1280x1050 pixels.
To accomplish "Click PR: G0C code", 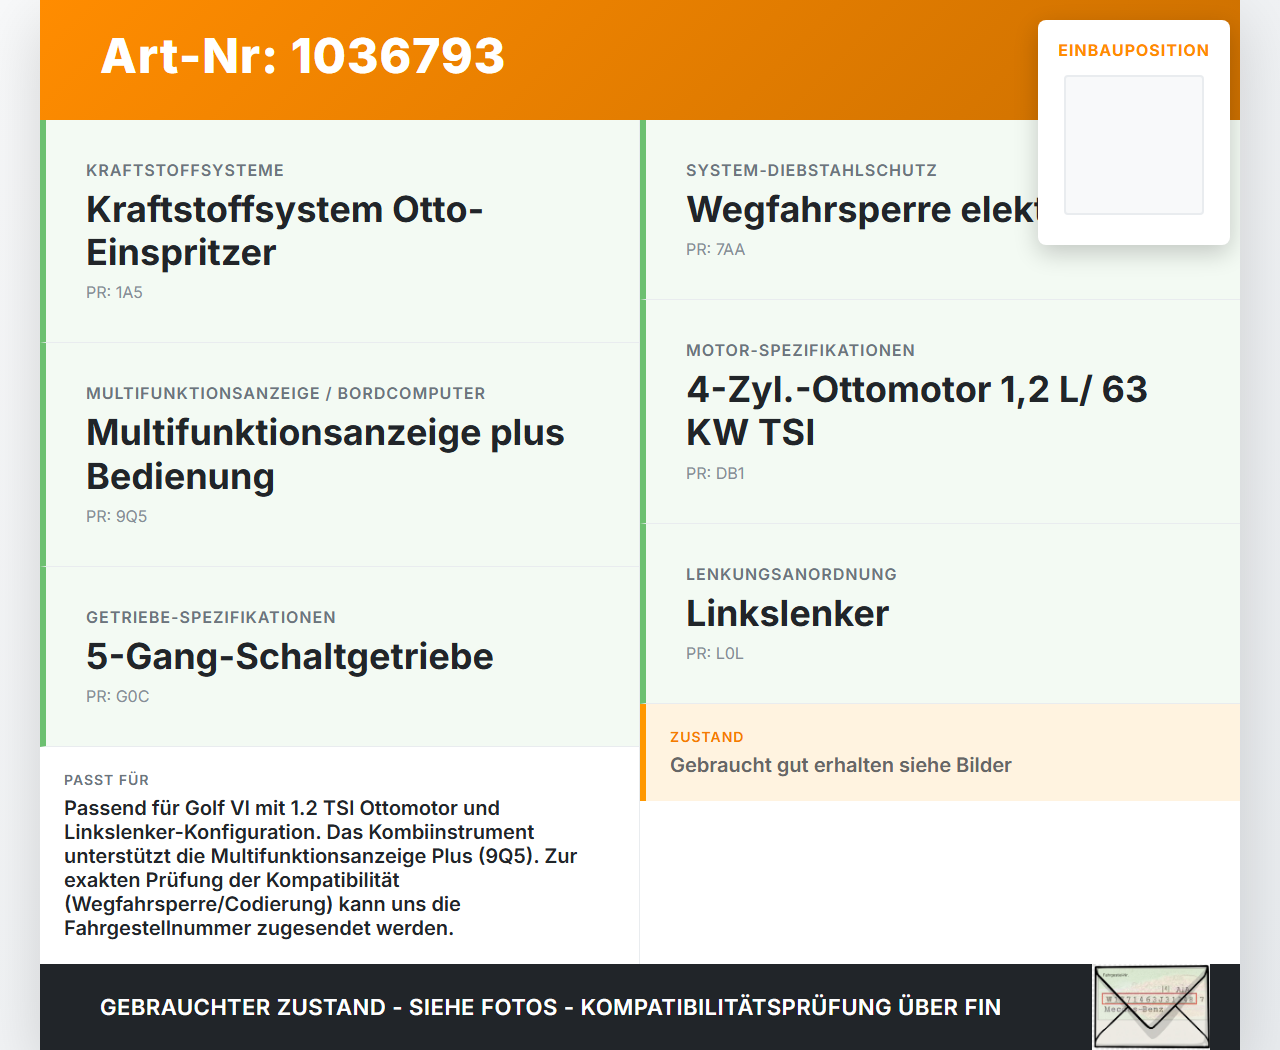I will pyautogui.click(x=117, y=696).
